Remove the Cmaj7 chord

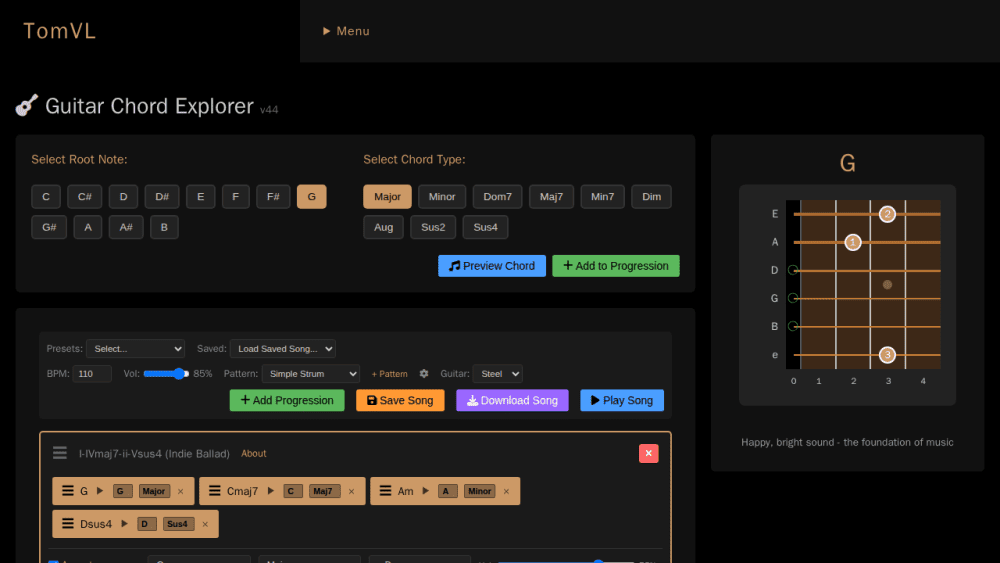[351, 492]
